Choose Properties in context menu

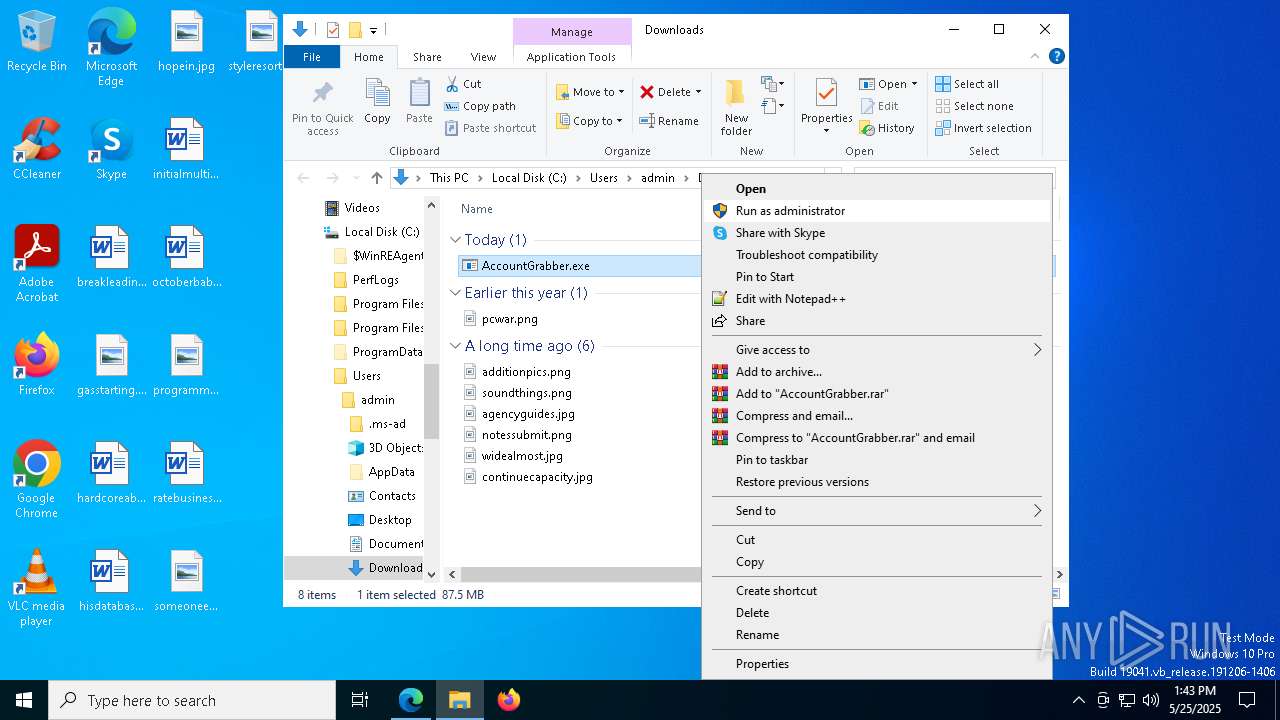tap(876, 664)
